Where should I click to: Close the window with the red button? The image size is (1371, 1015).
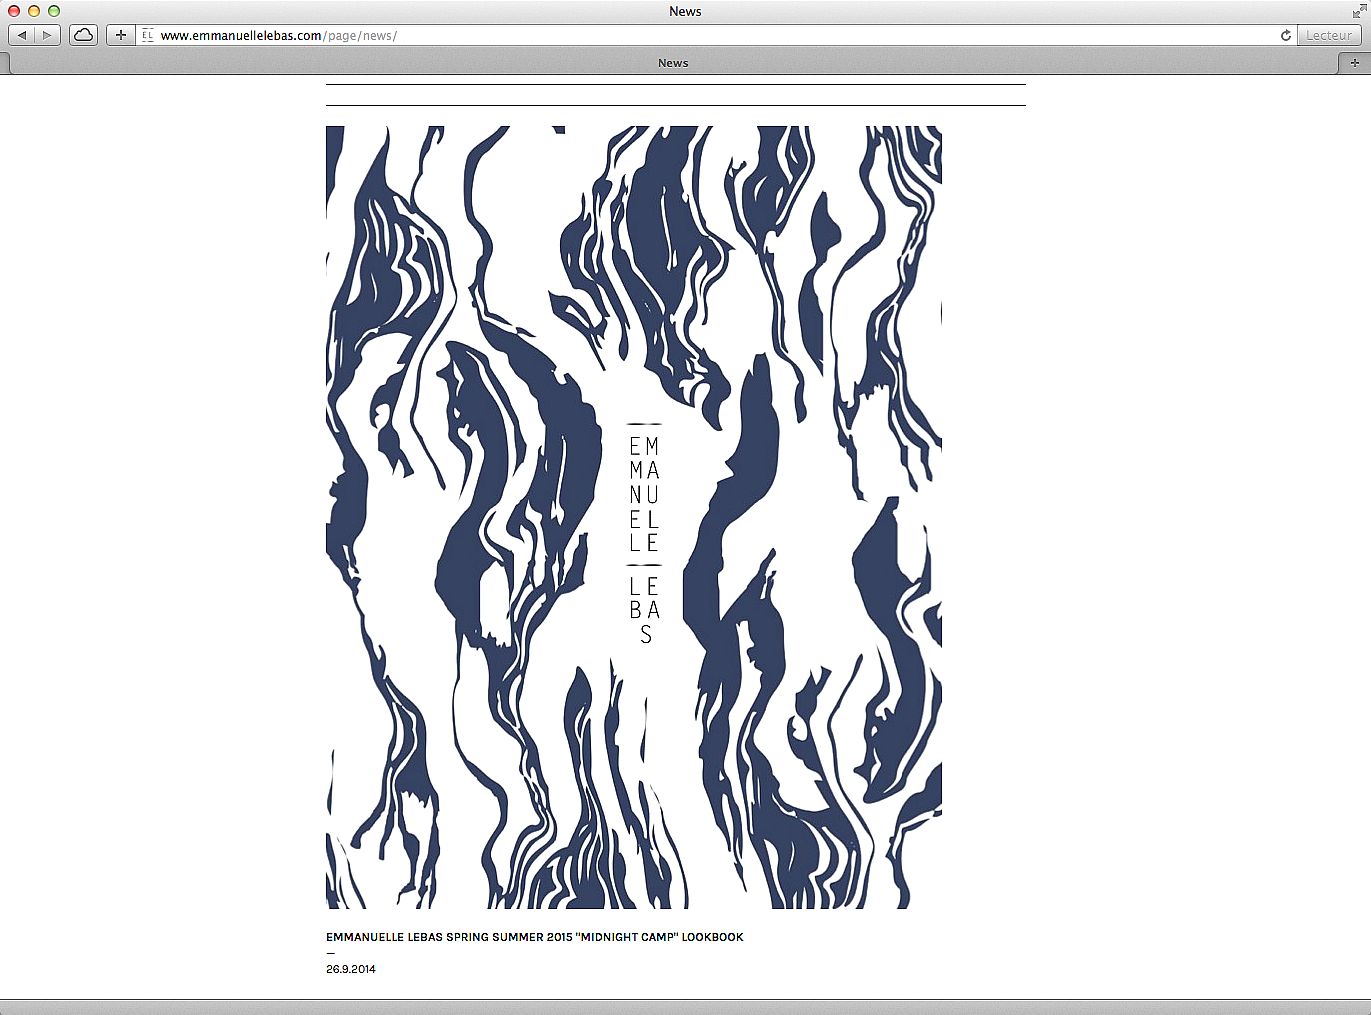[14, 11]
